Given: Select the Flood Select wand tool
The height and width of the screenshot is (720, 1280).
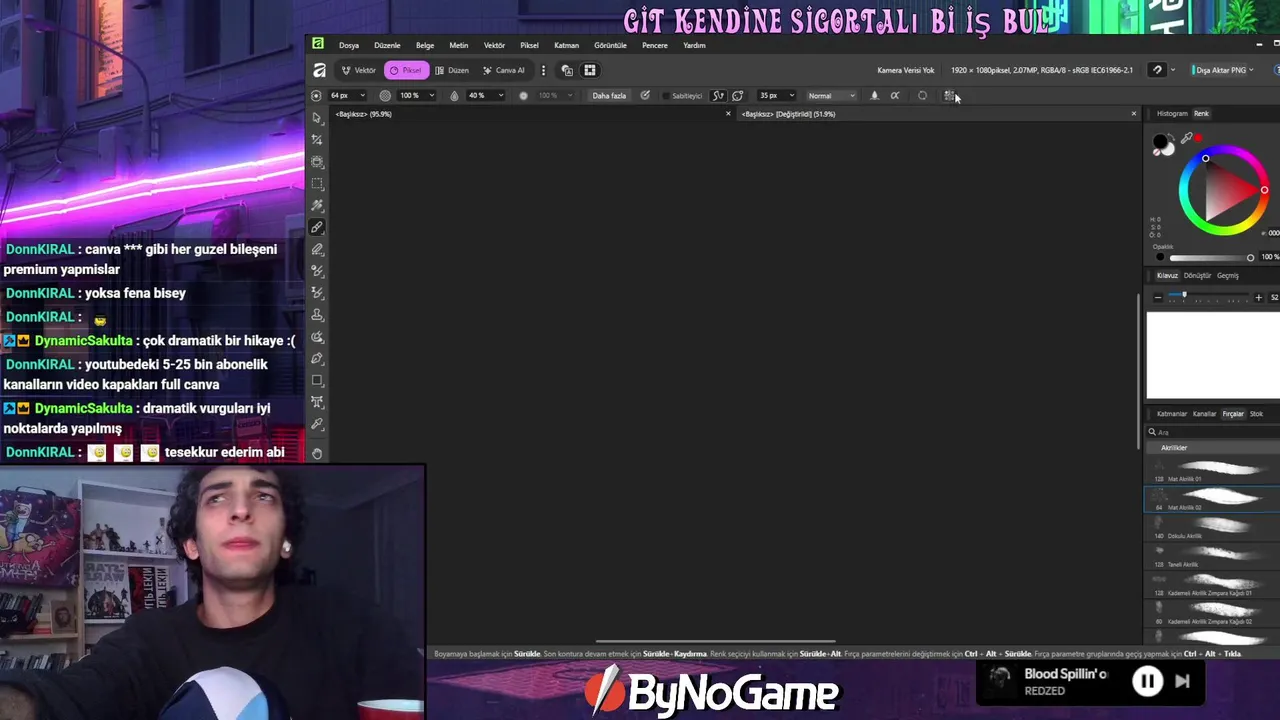Looking at the screenshot, I should coord(317,205).
